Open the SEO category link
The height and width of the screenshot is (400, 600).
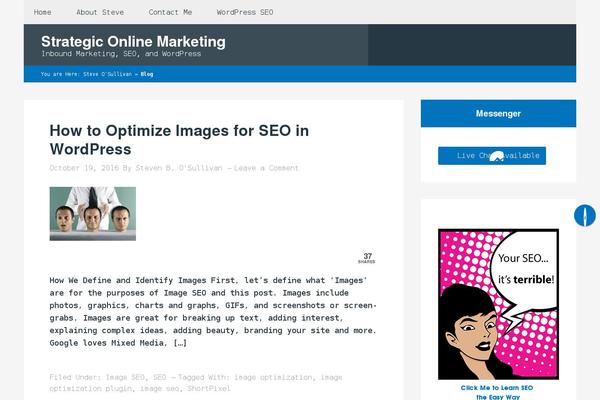point(160,377)
